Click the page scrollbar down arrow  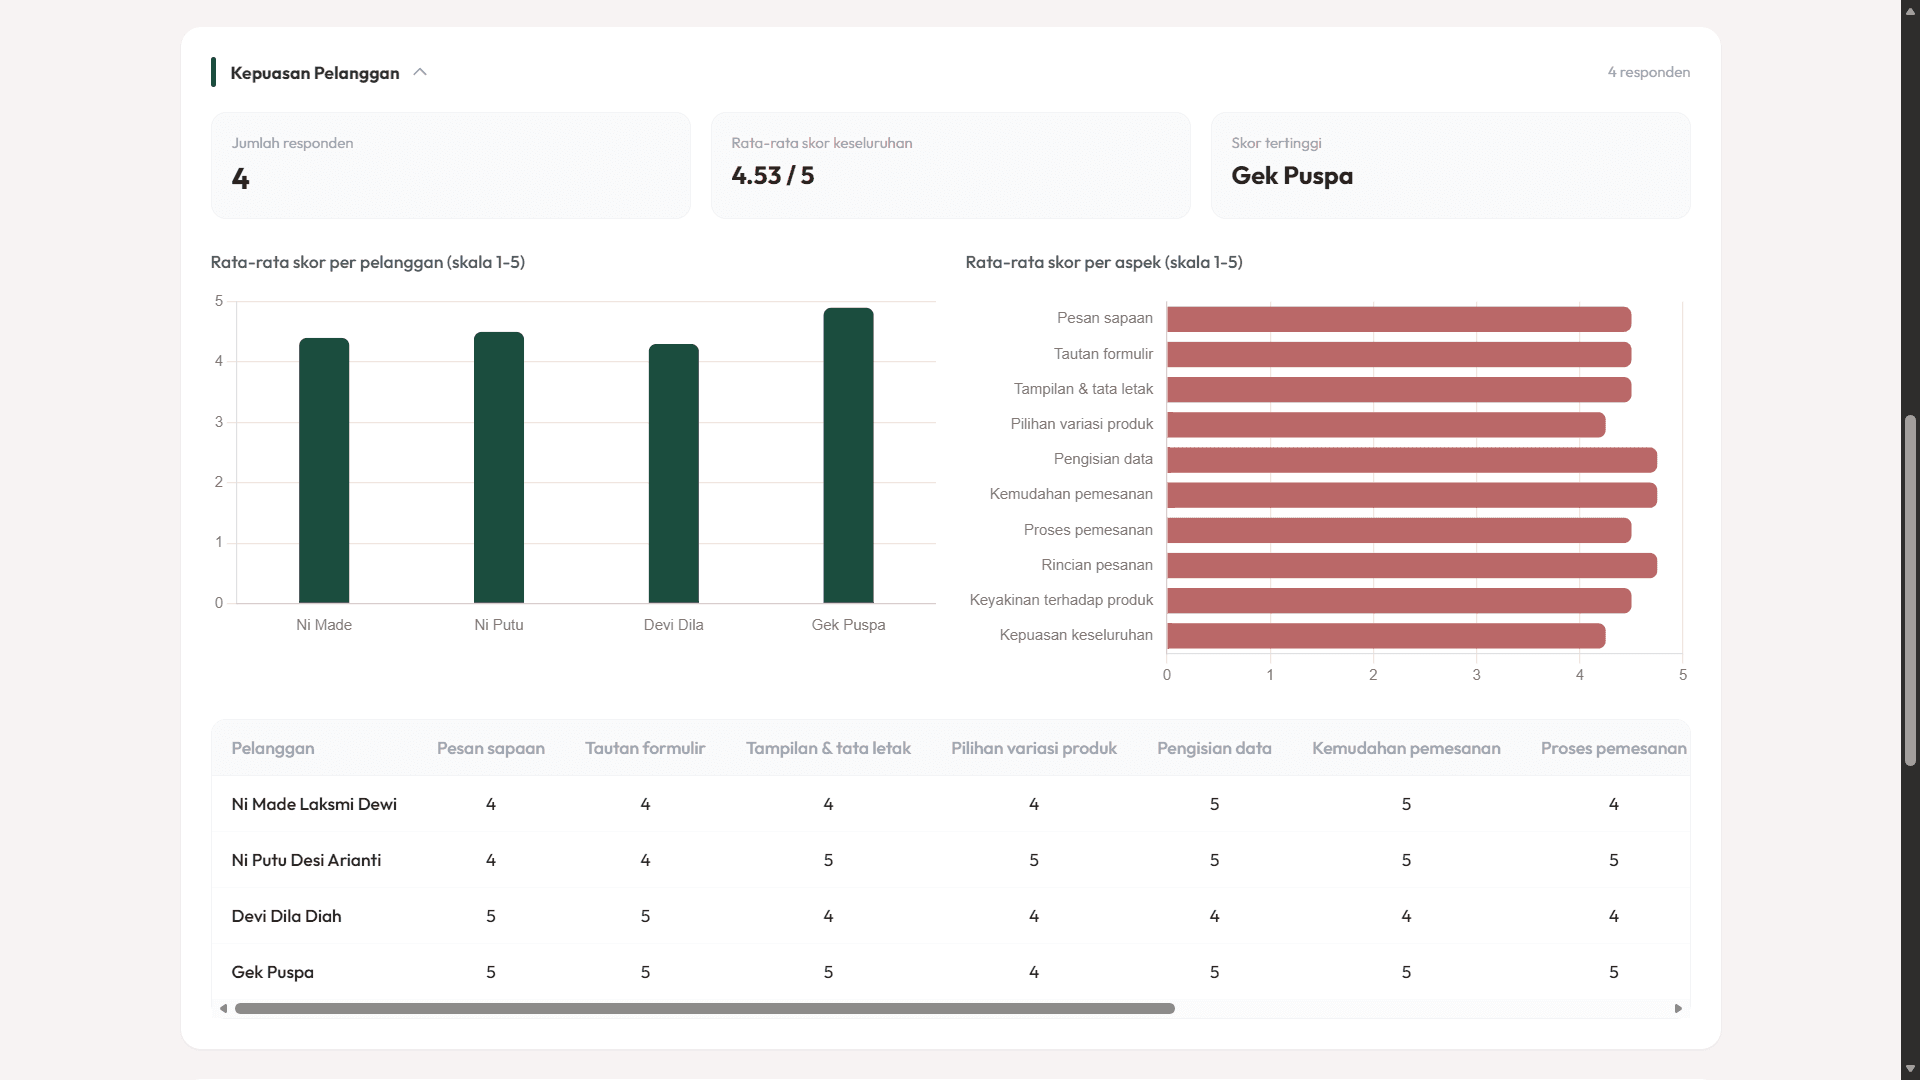point(1910,1070)
